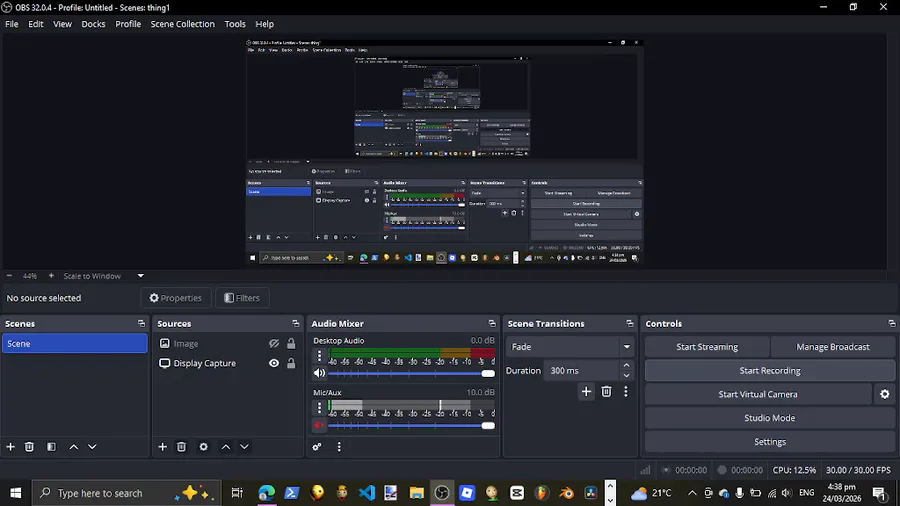Zoom out the preview with the minus icon
The height and width of the screenshot is (506, 900).
(9, 276)
